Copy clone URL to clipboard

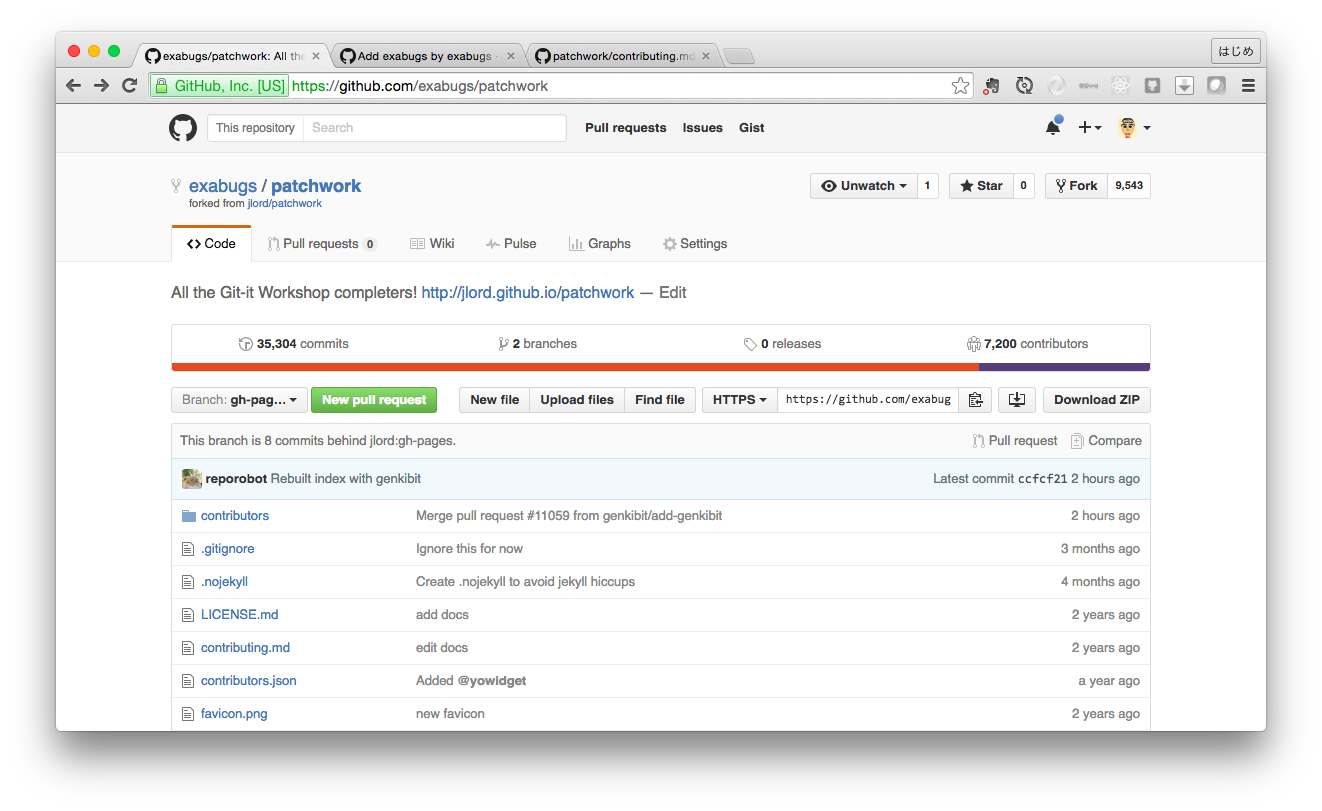pyautogui.click(x=975, y=400)
